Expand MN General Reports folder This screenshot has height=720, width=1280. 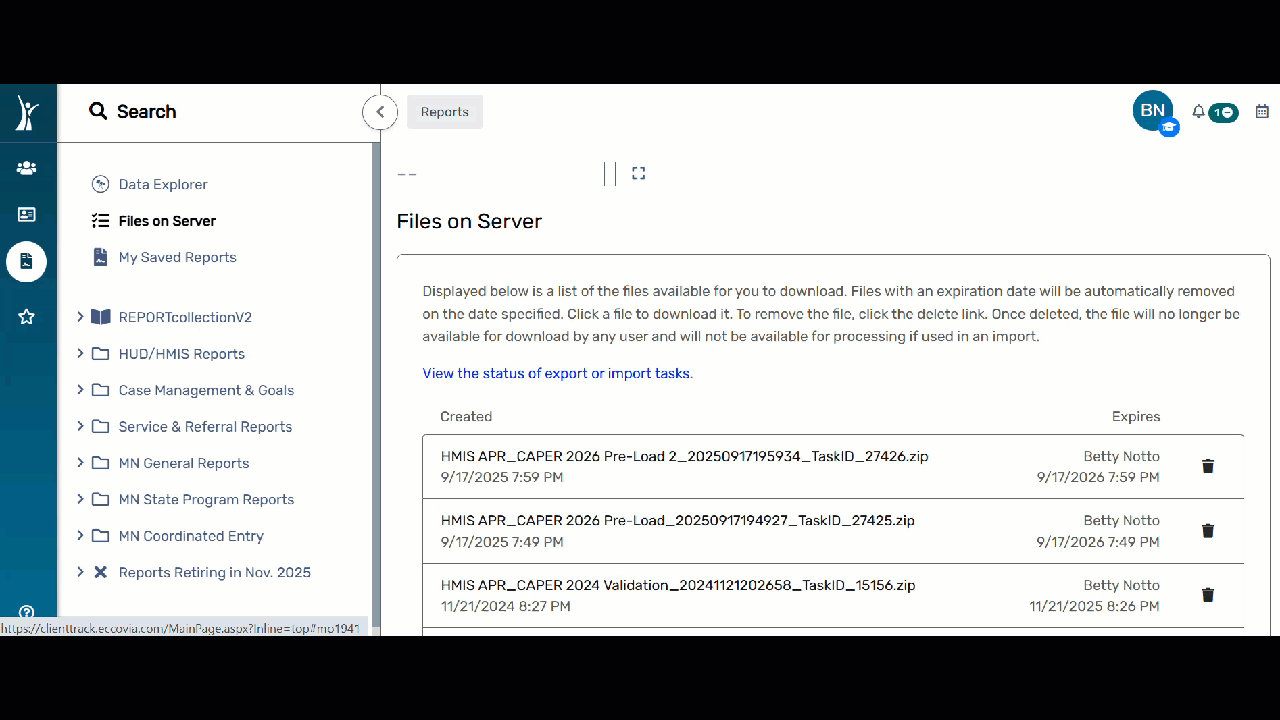81,463
